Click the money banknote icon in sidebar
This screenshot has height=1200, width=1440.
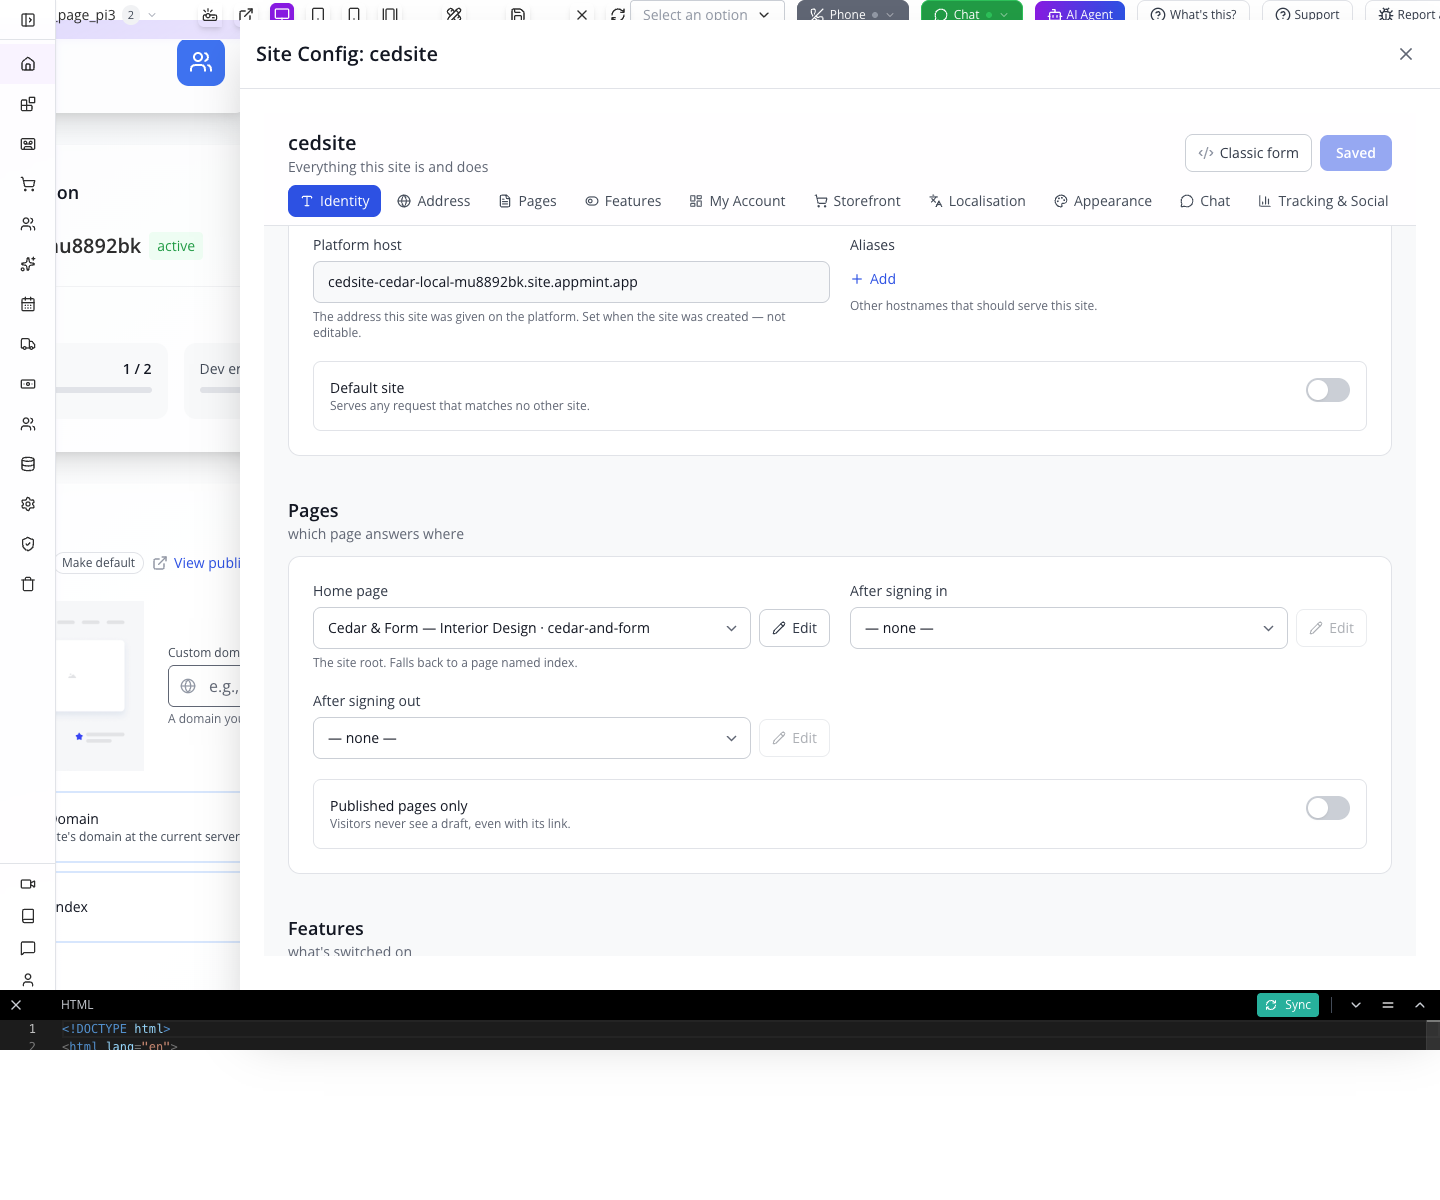tap(28, 384)
